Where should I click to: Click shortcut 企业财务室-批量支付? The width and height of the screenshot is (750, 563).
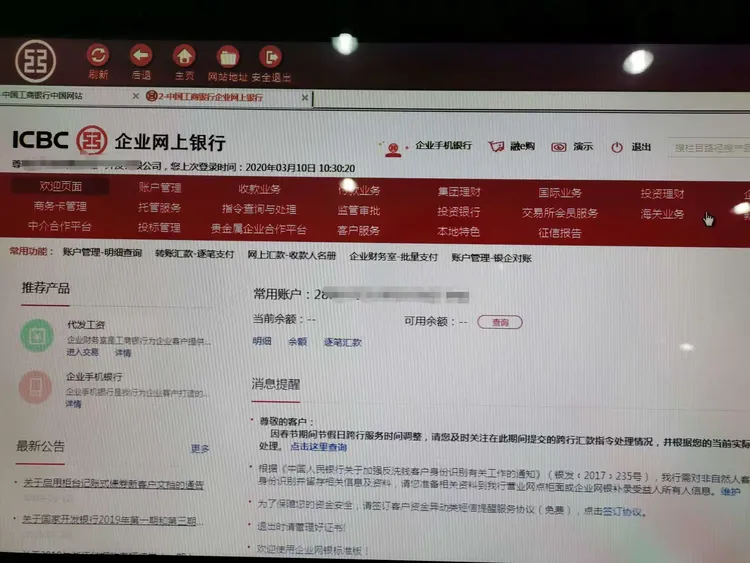click(393, 257)
